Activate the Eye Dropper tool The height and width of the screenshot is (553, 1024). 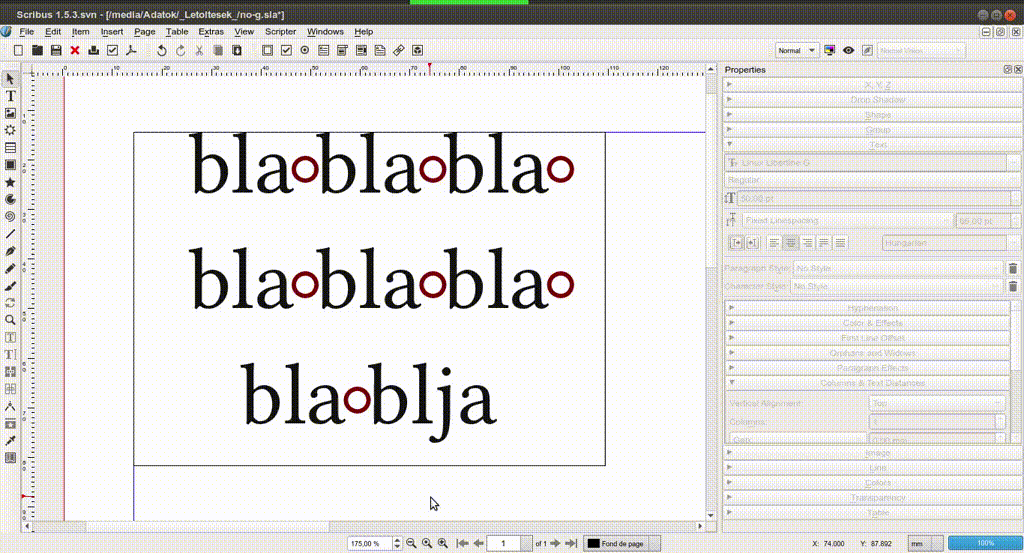click(x=10, y=441)
